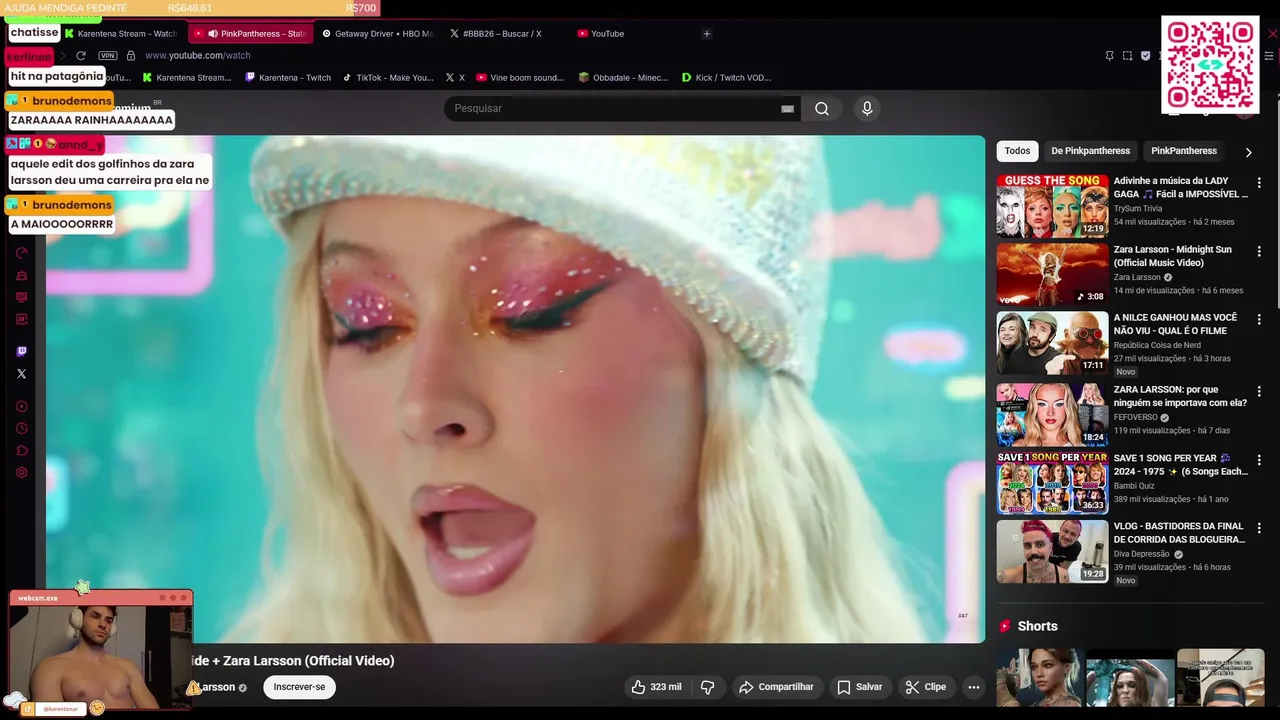Viewport: 1280px width, 720px height.
Task: Open the A NILCE GANHOU video thumbnail
Action: (1052, 343)
